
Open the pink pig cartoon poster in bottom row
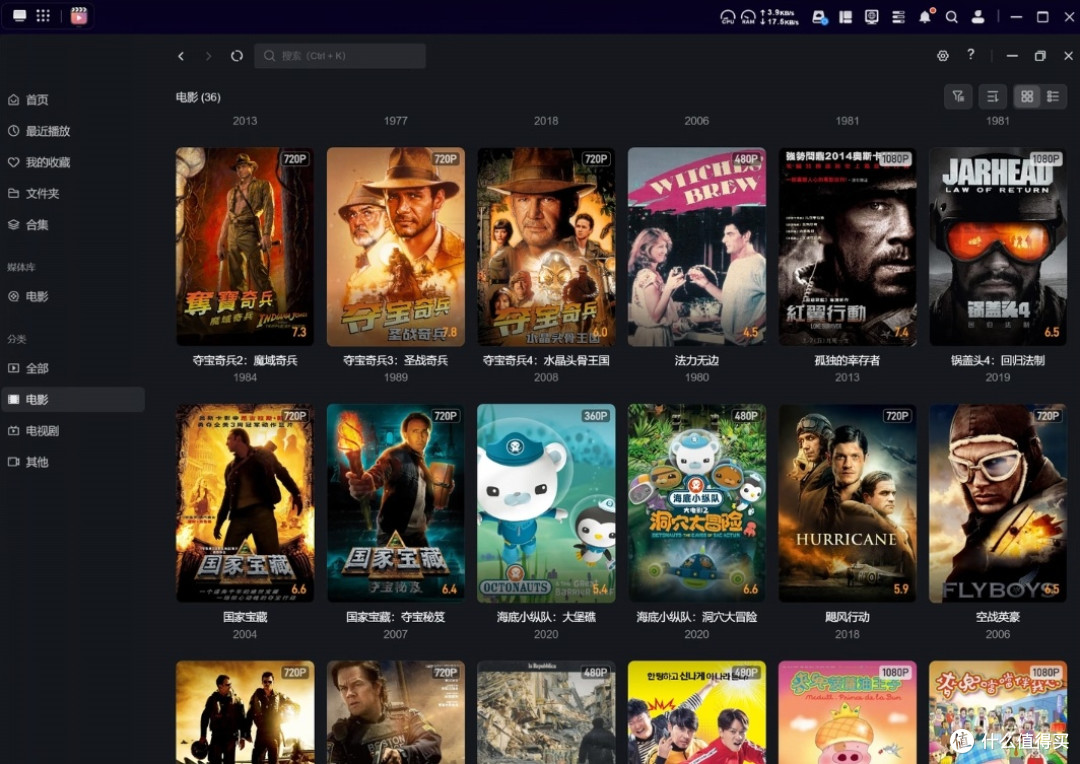[x=847, y=712]
